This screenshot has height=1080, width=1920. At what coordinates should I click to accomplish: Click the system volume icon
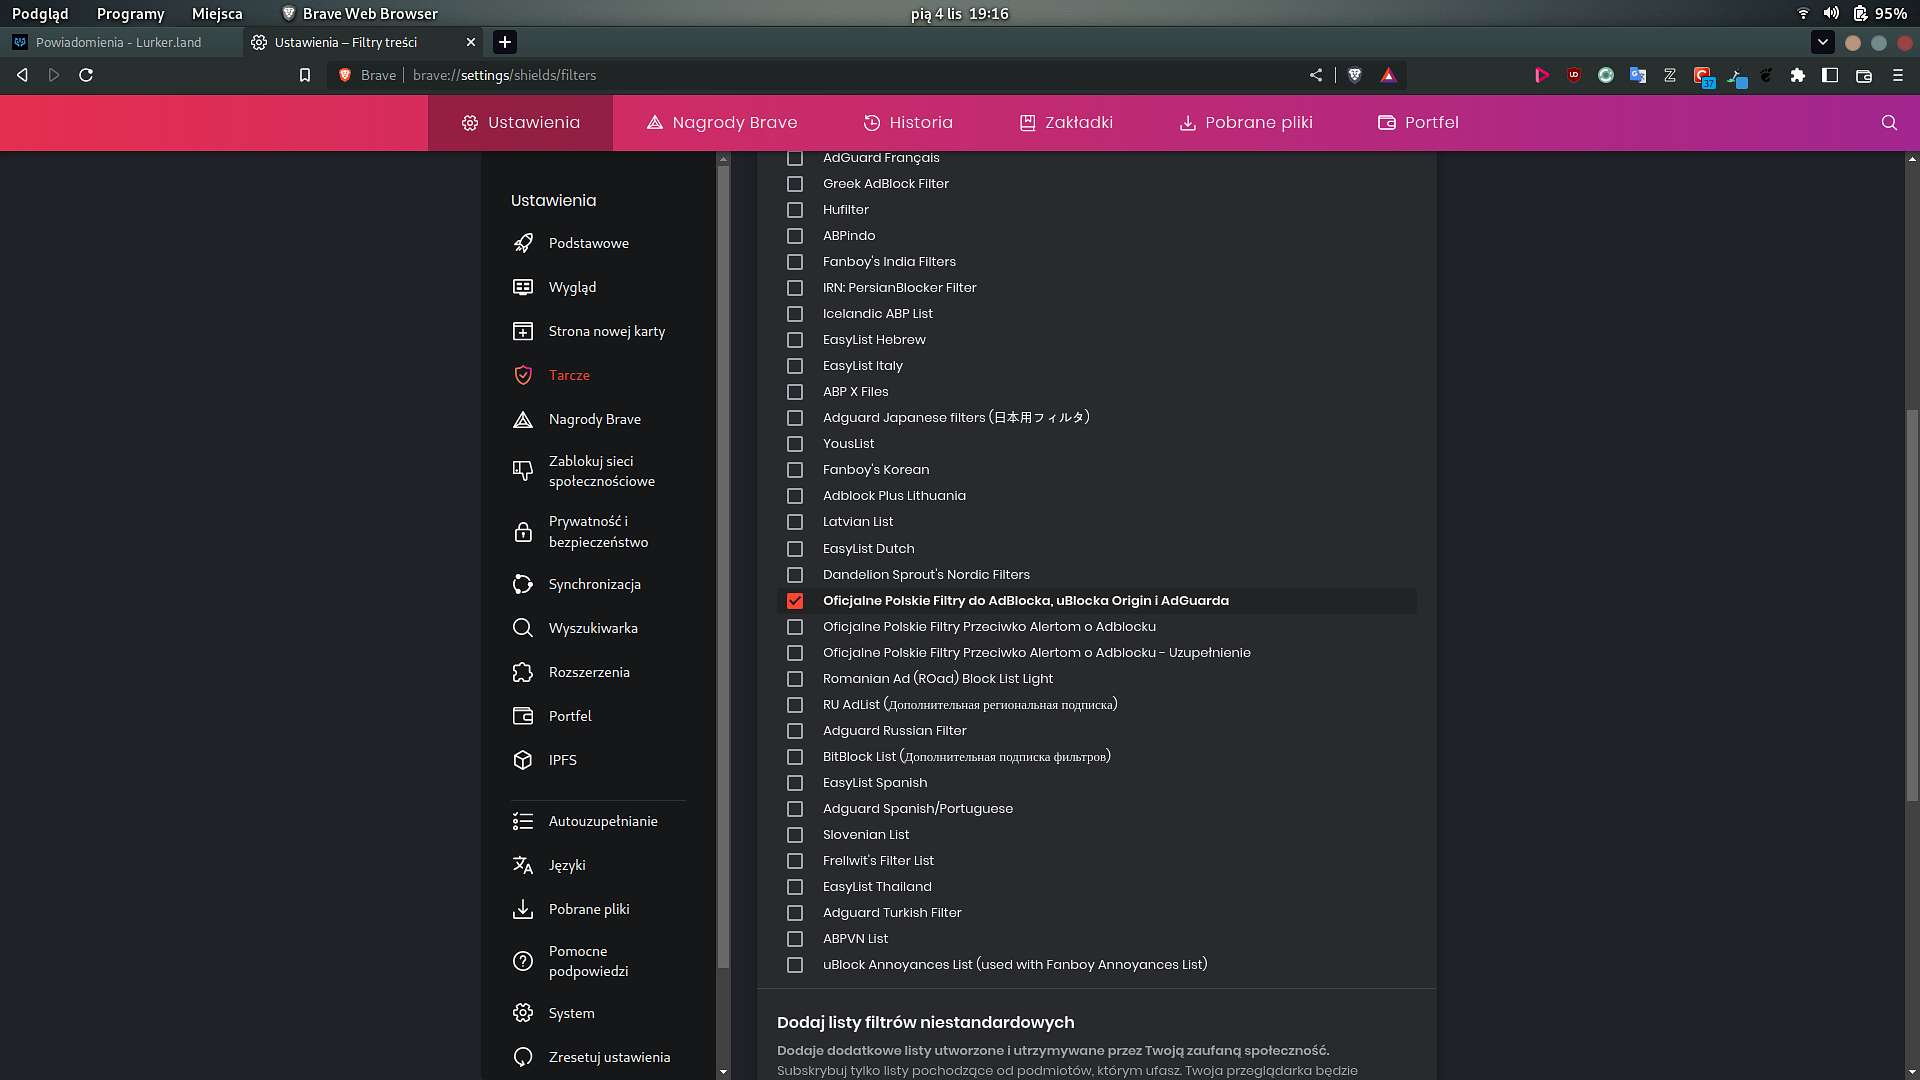coord(1831,13)
